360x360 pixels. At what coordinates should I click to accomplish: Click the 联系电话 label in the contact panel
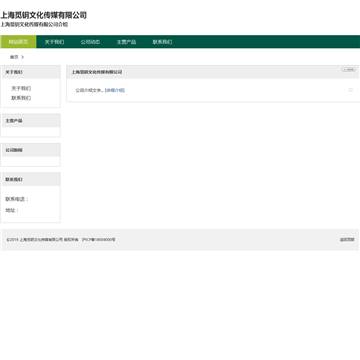(17, 199)
